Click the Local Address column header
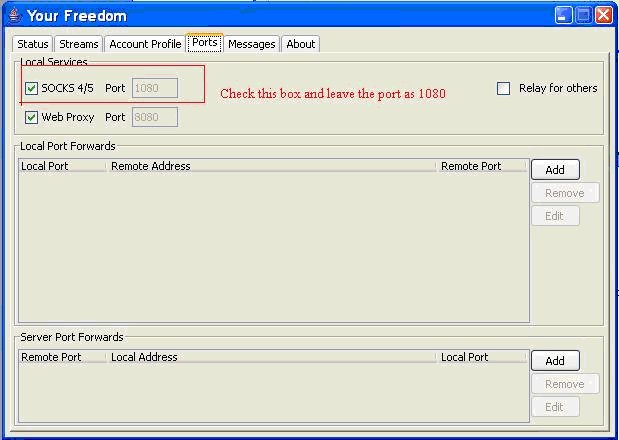Image resolution: width=619 pixels, height=440 pixels. 272,357
